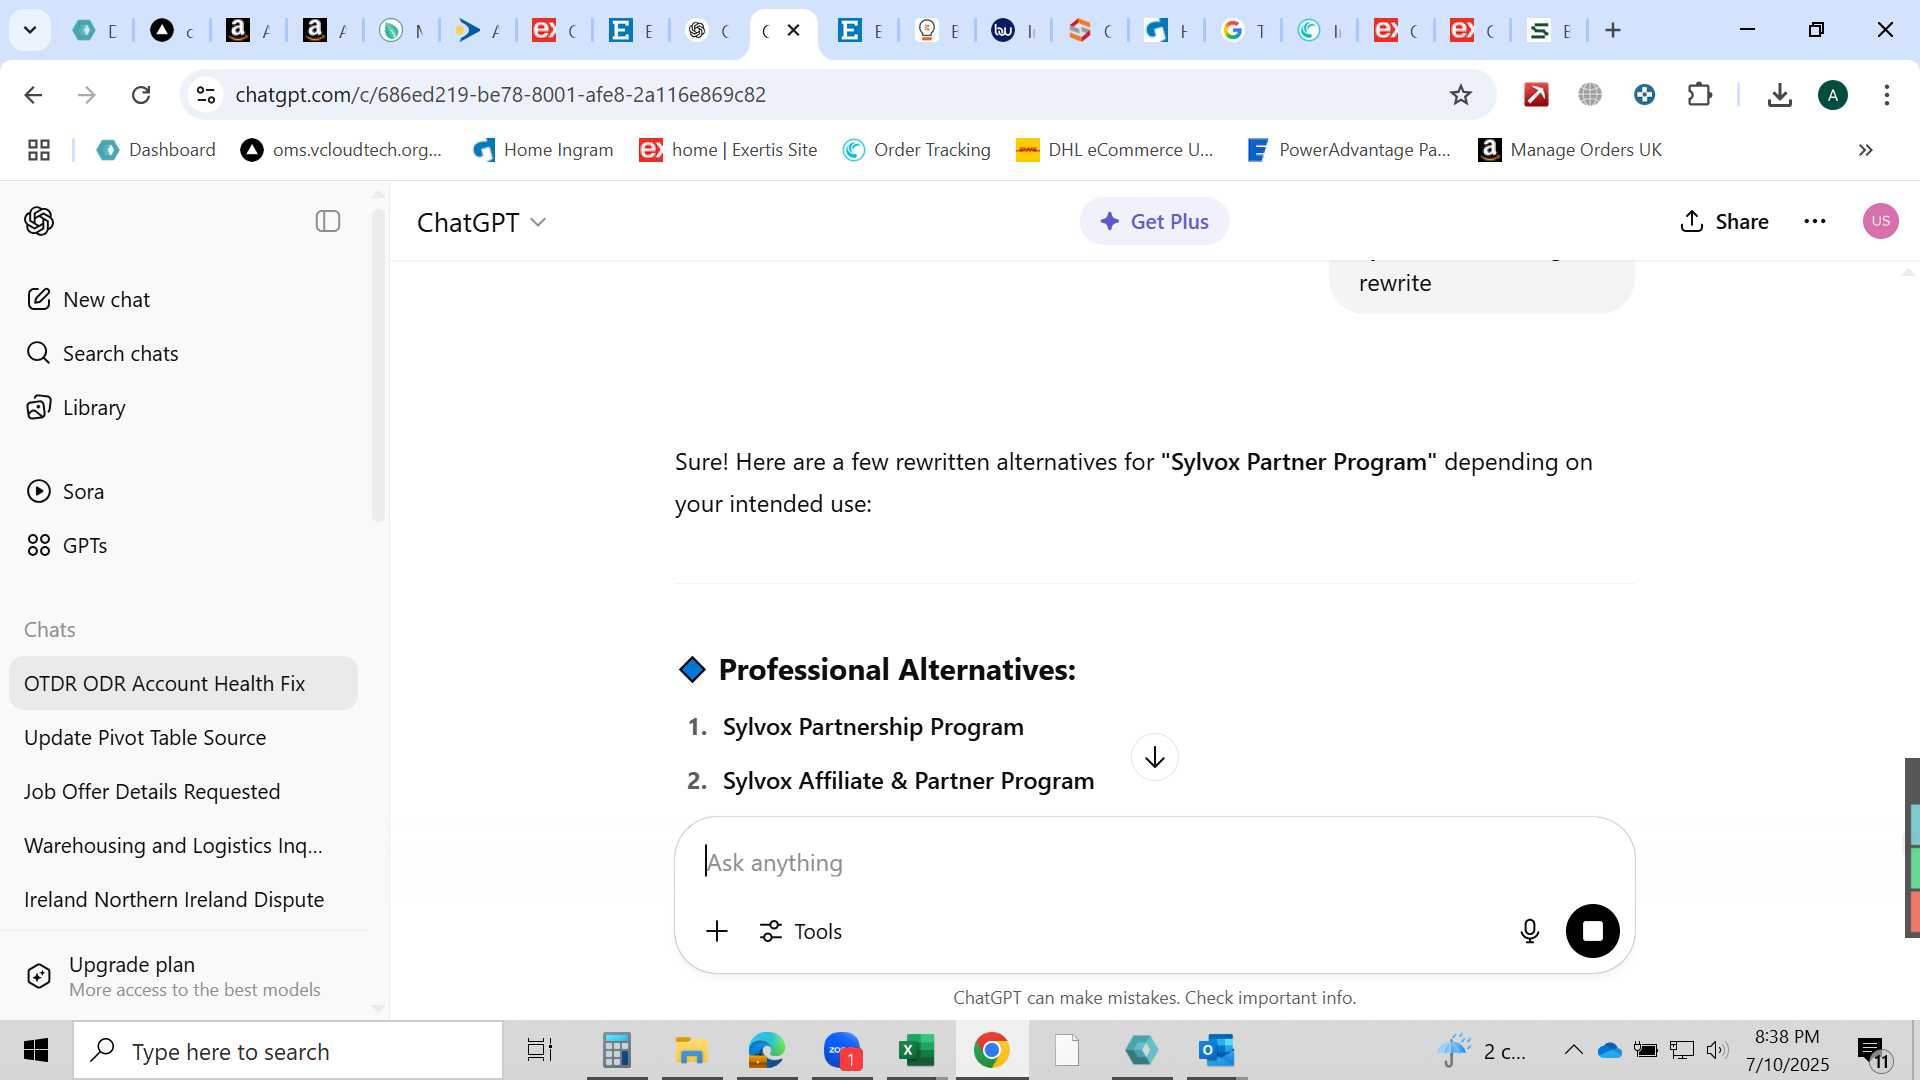Click the red arrow extension icon
Screen dimensions: 1920x1080
1536,94
